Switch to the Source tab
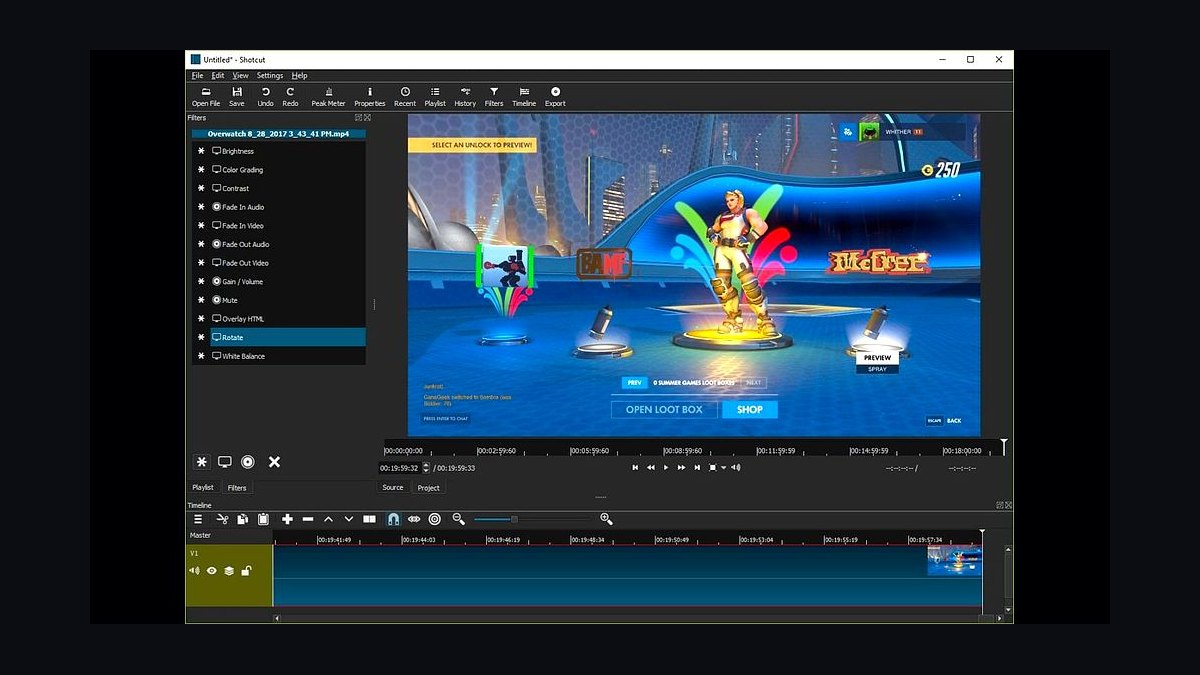Image resolution: width=1200 pixels, height=675 pixels. pyautogui.click(x=393, y=488)
